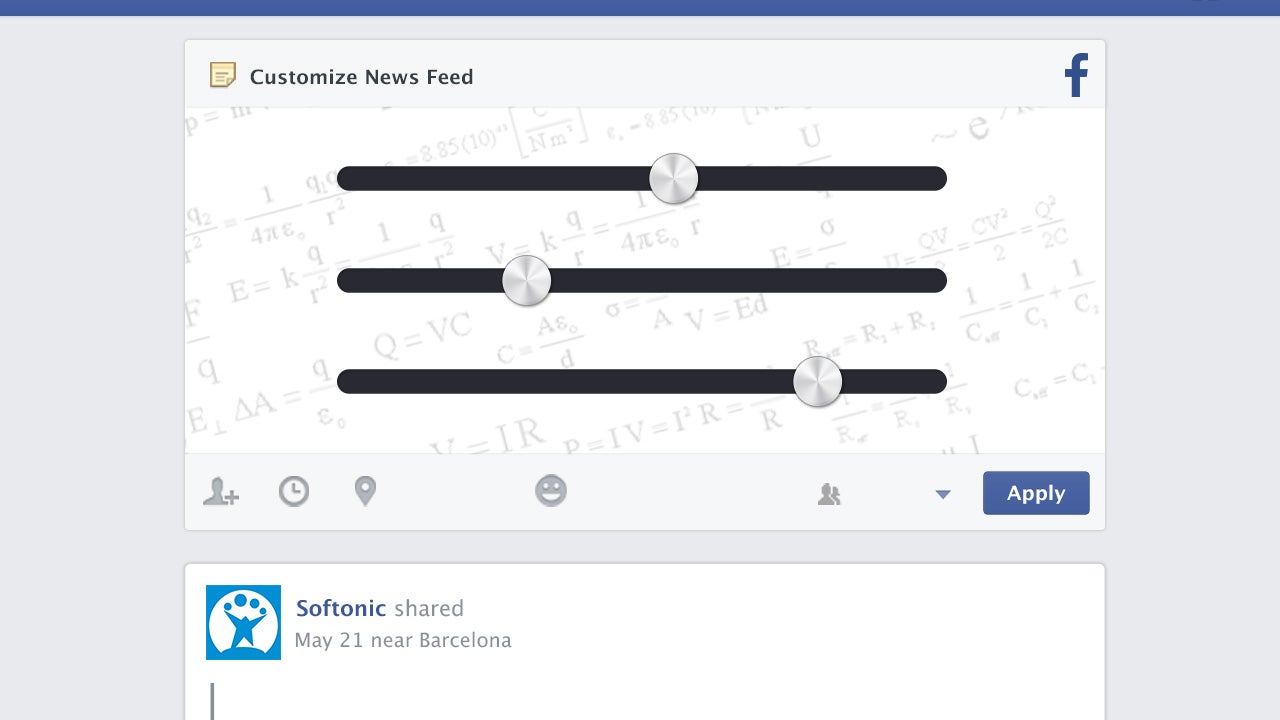Click the friends audience icon
Viewport: 1280px width, 720px height.
(829, 493)
